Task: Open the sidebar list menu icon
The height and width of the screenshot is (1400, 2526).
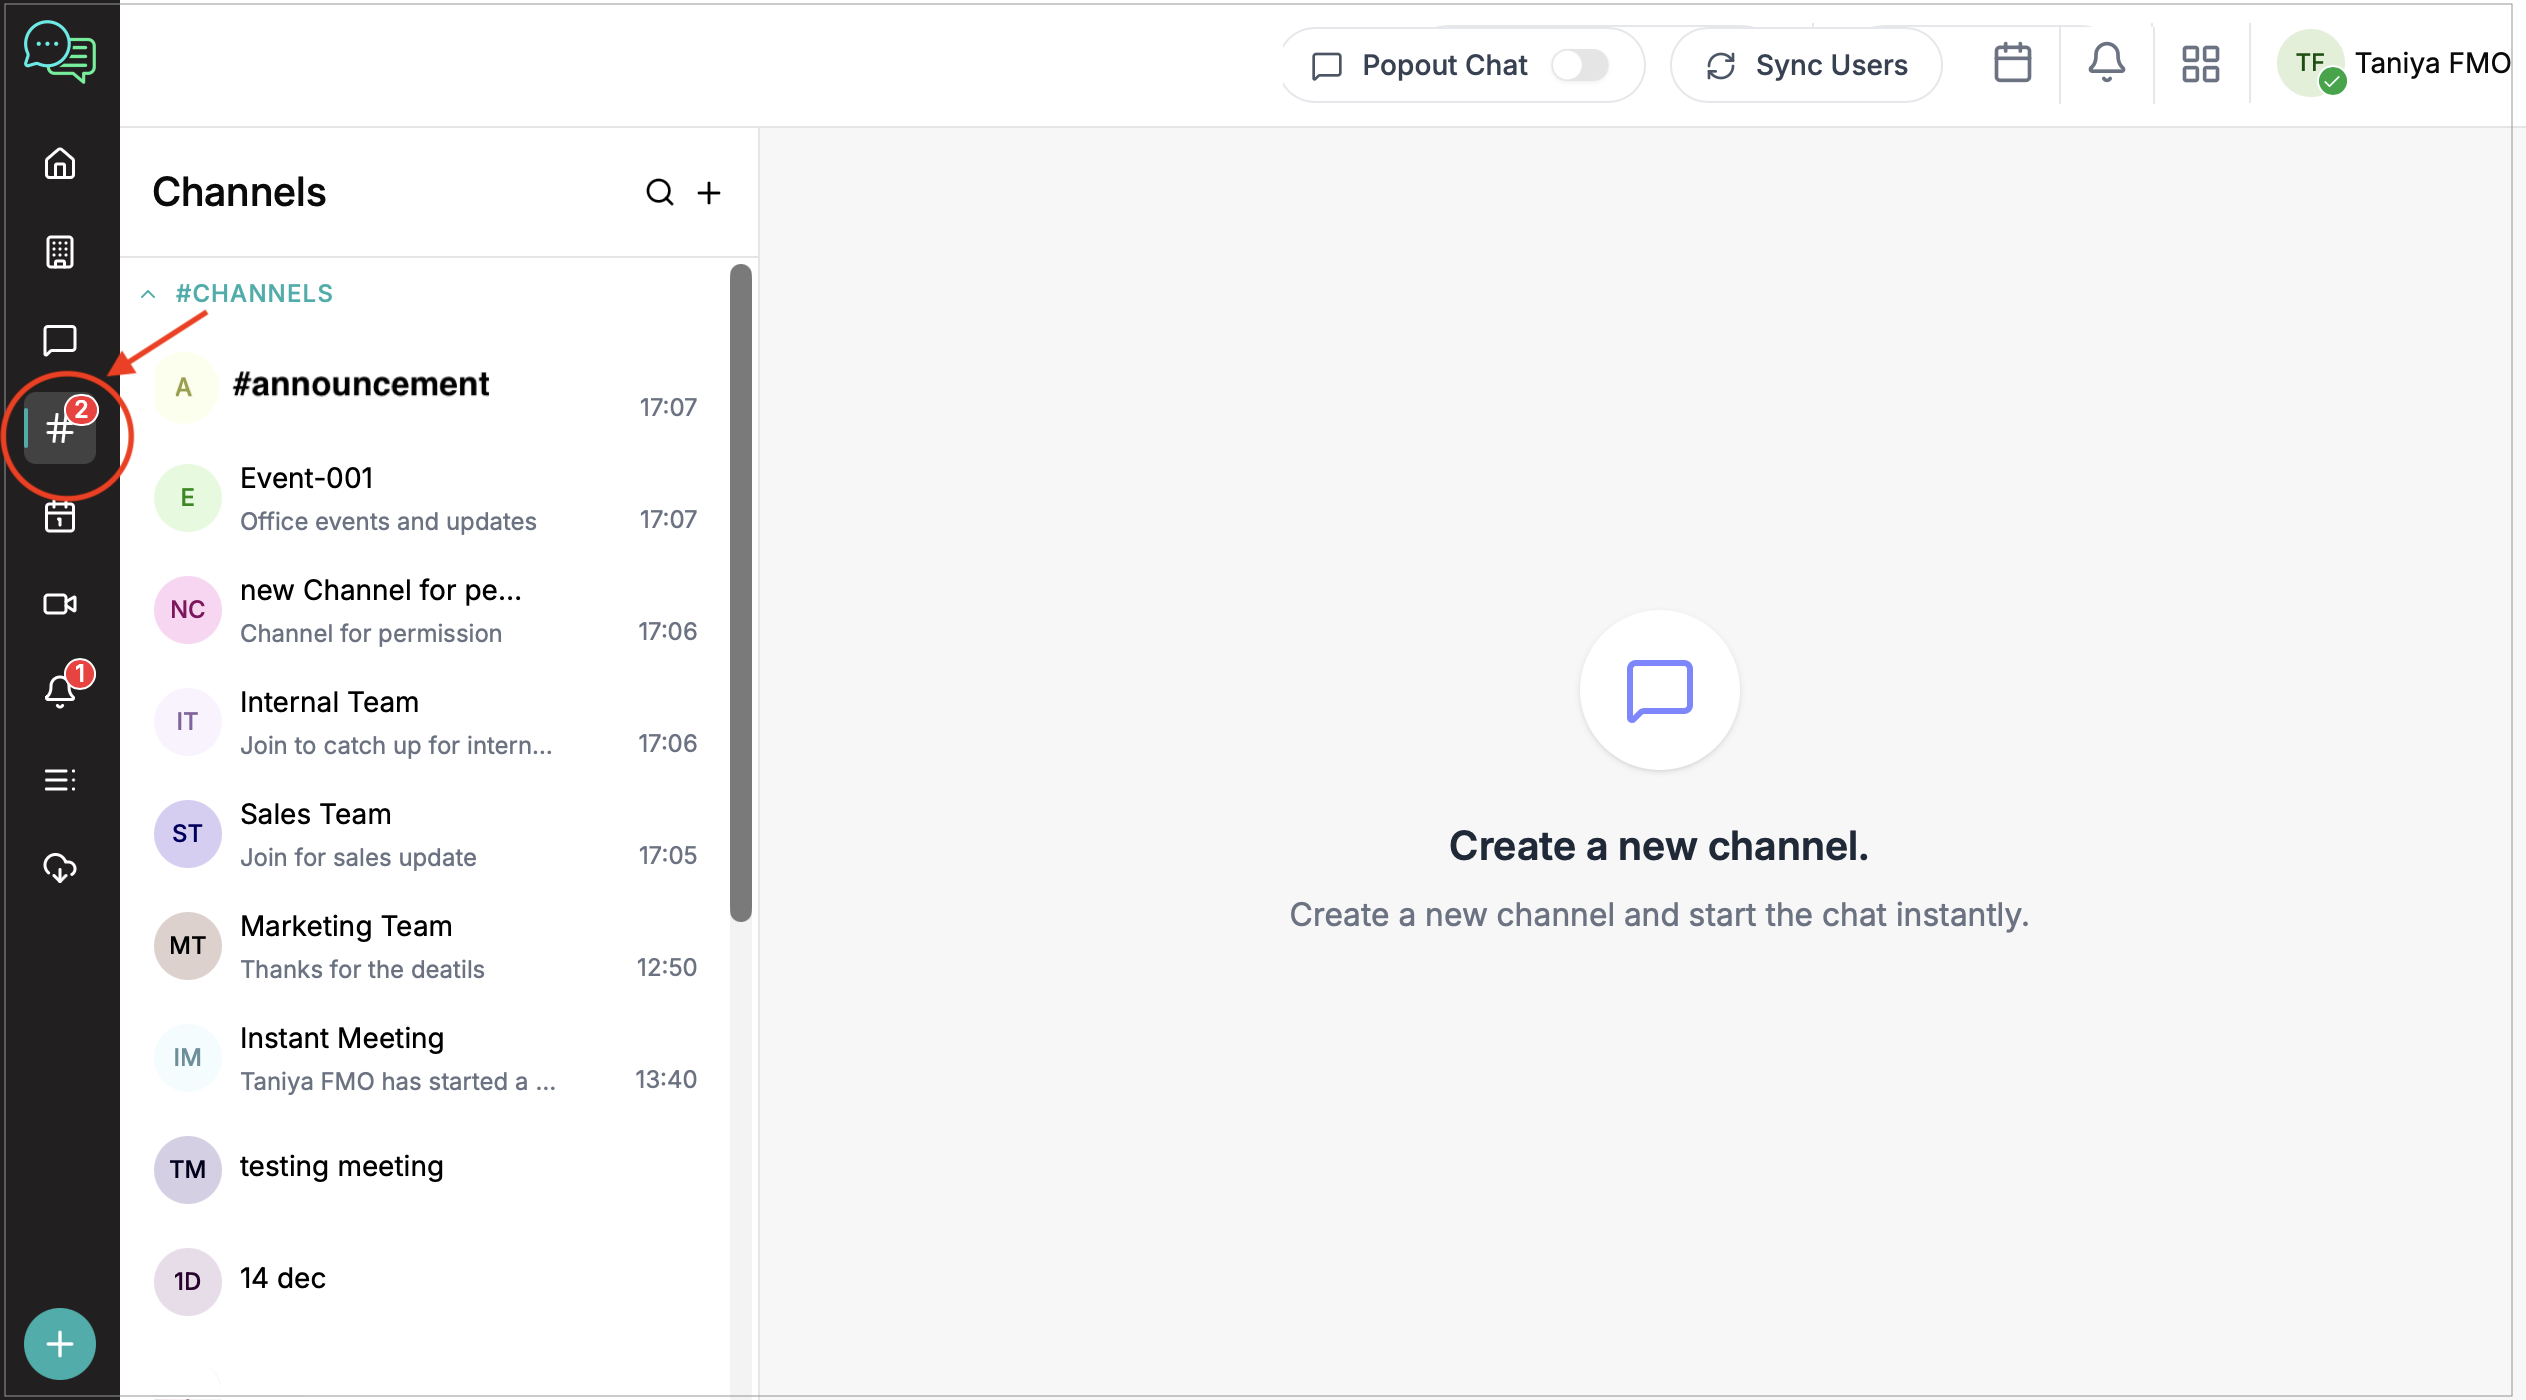Action: [x=60, y=780]
